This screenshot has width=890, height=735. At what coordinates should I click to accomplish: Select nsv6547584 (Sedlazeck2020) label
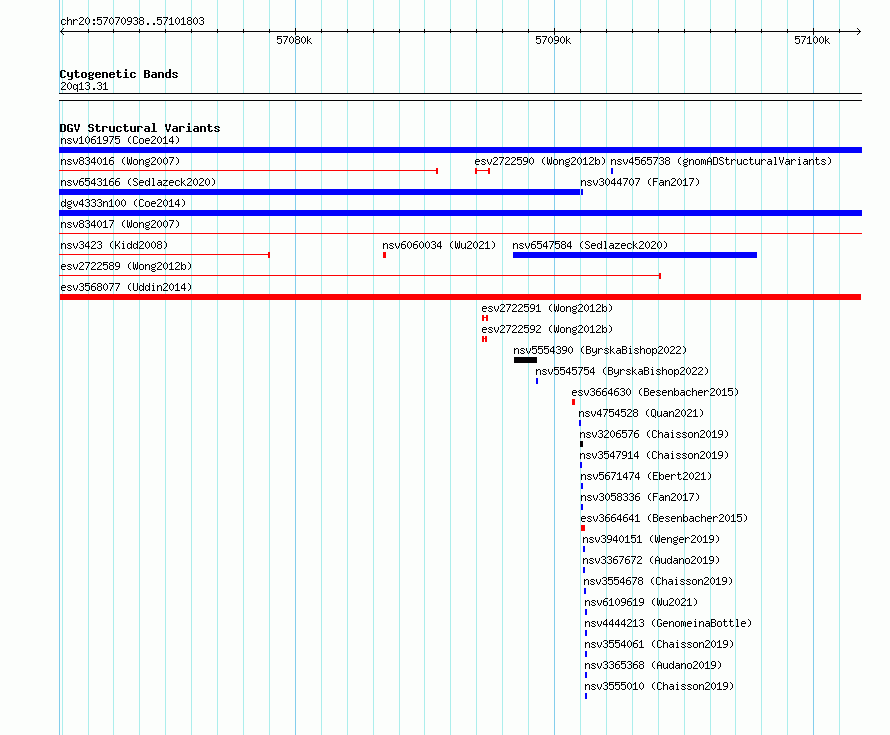590,245
